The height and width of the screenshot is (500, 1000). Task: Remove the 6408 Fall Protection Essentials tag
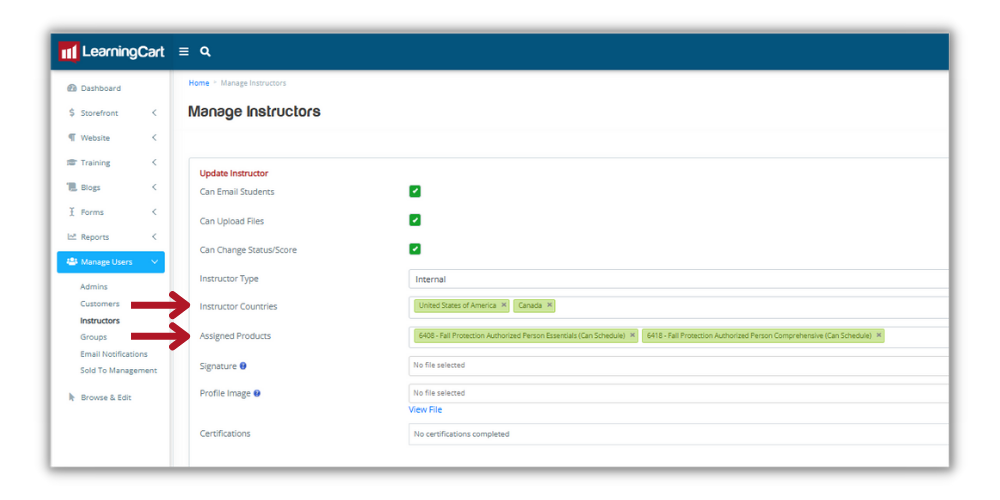click(x=632, y=335)
